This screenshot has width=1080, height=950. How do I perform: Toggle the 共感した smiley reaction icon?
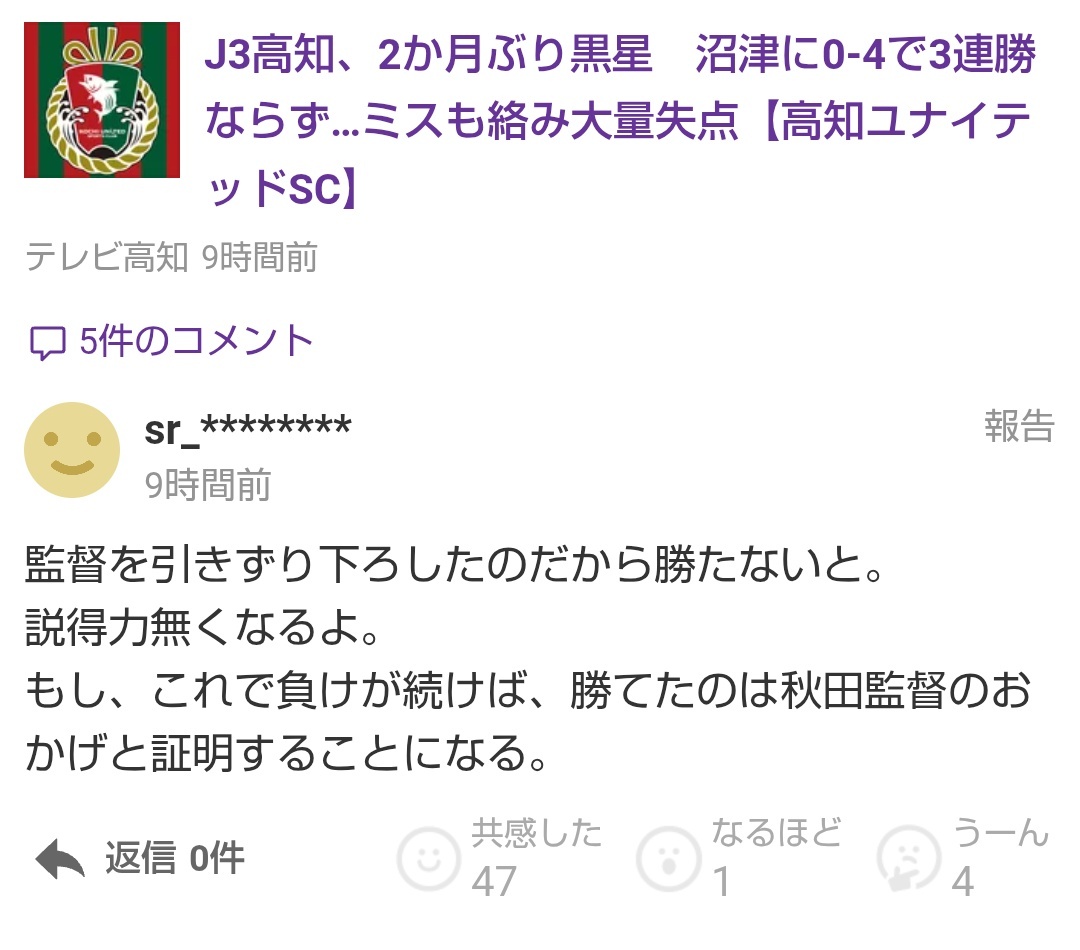click(x=428, y=858)
